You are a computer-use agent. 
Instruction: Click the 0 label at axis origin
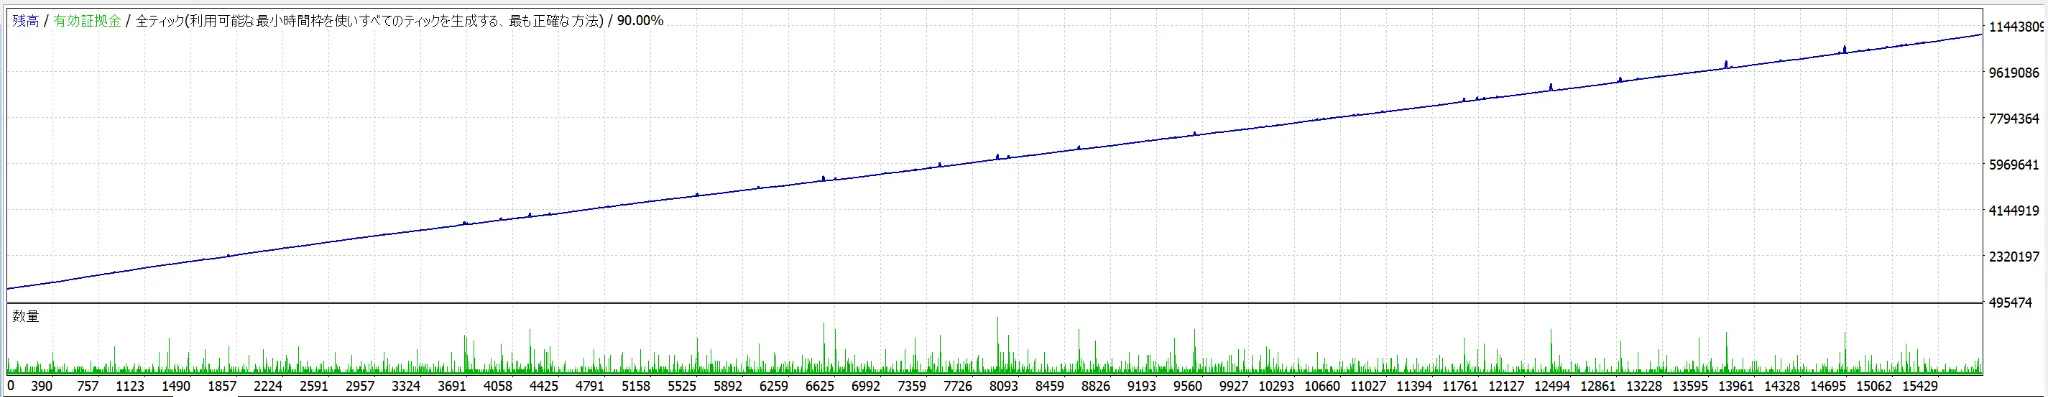point(11,386)
